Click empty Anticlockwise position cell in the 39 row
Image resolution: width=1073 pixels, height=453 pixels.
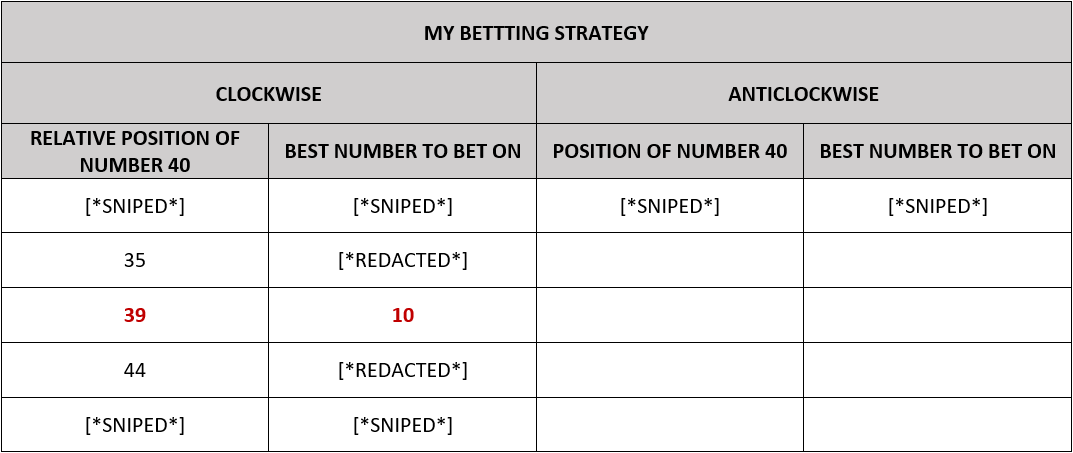tap(669, 315)
